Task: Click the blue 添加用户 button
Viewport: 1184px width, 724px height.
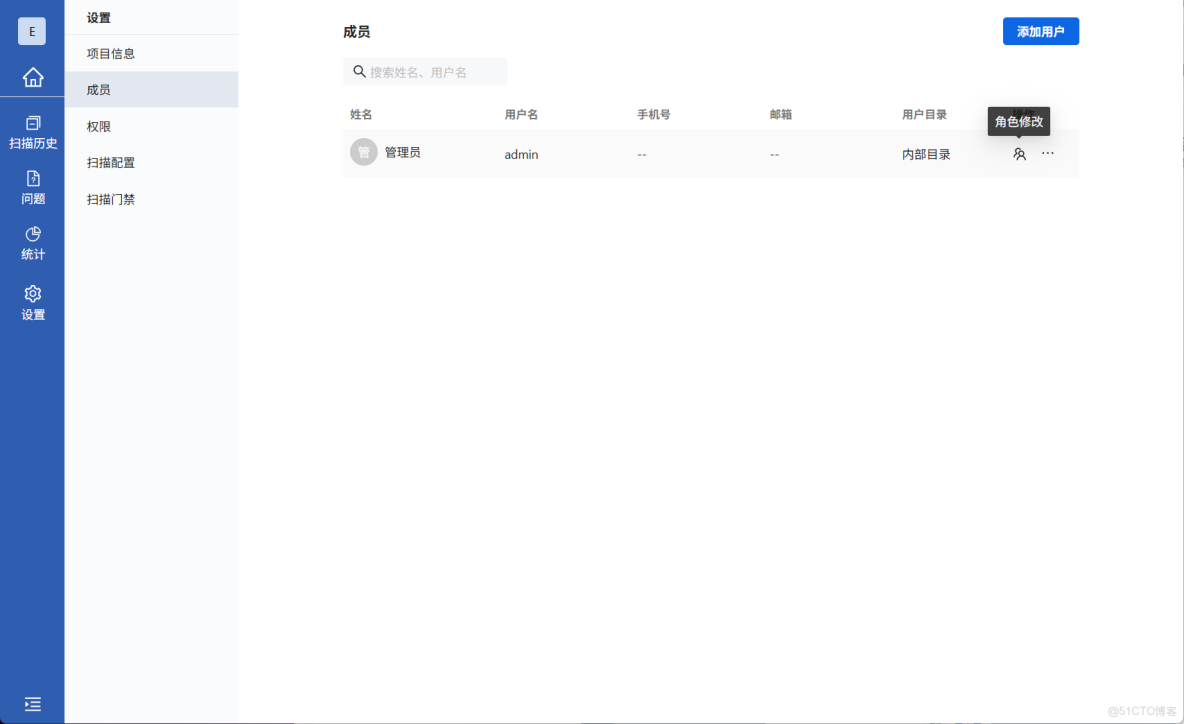Action: (1040, 31)
